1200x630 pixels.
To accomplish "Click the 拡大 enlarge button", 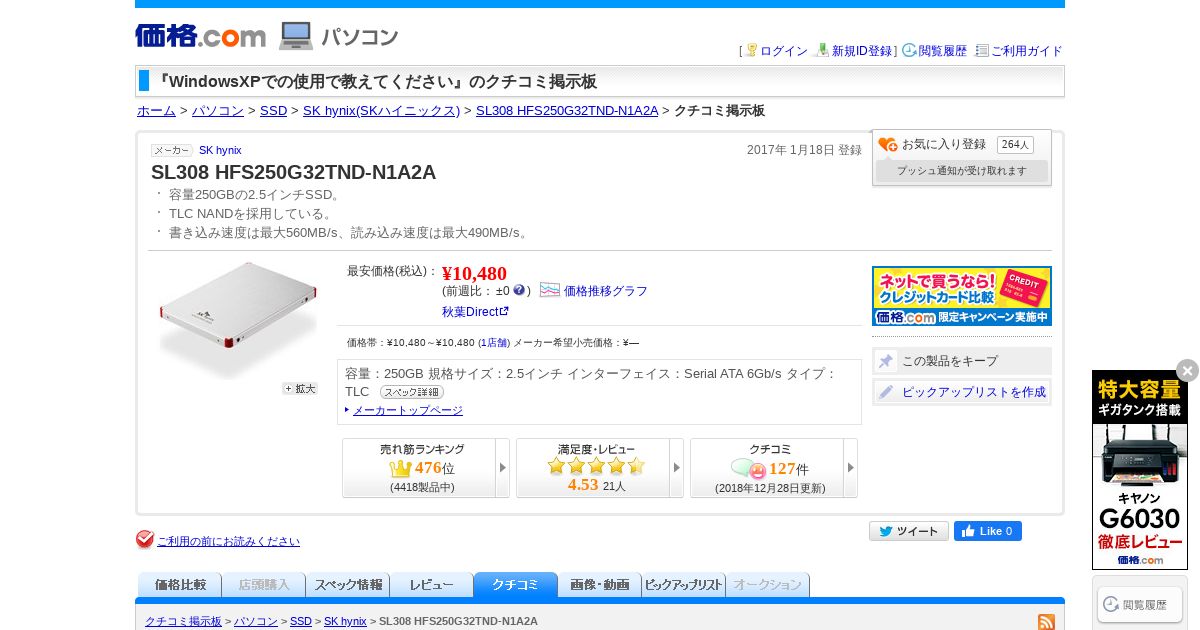I will click(x=300, y=389).
